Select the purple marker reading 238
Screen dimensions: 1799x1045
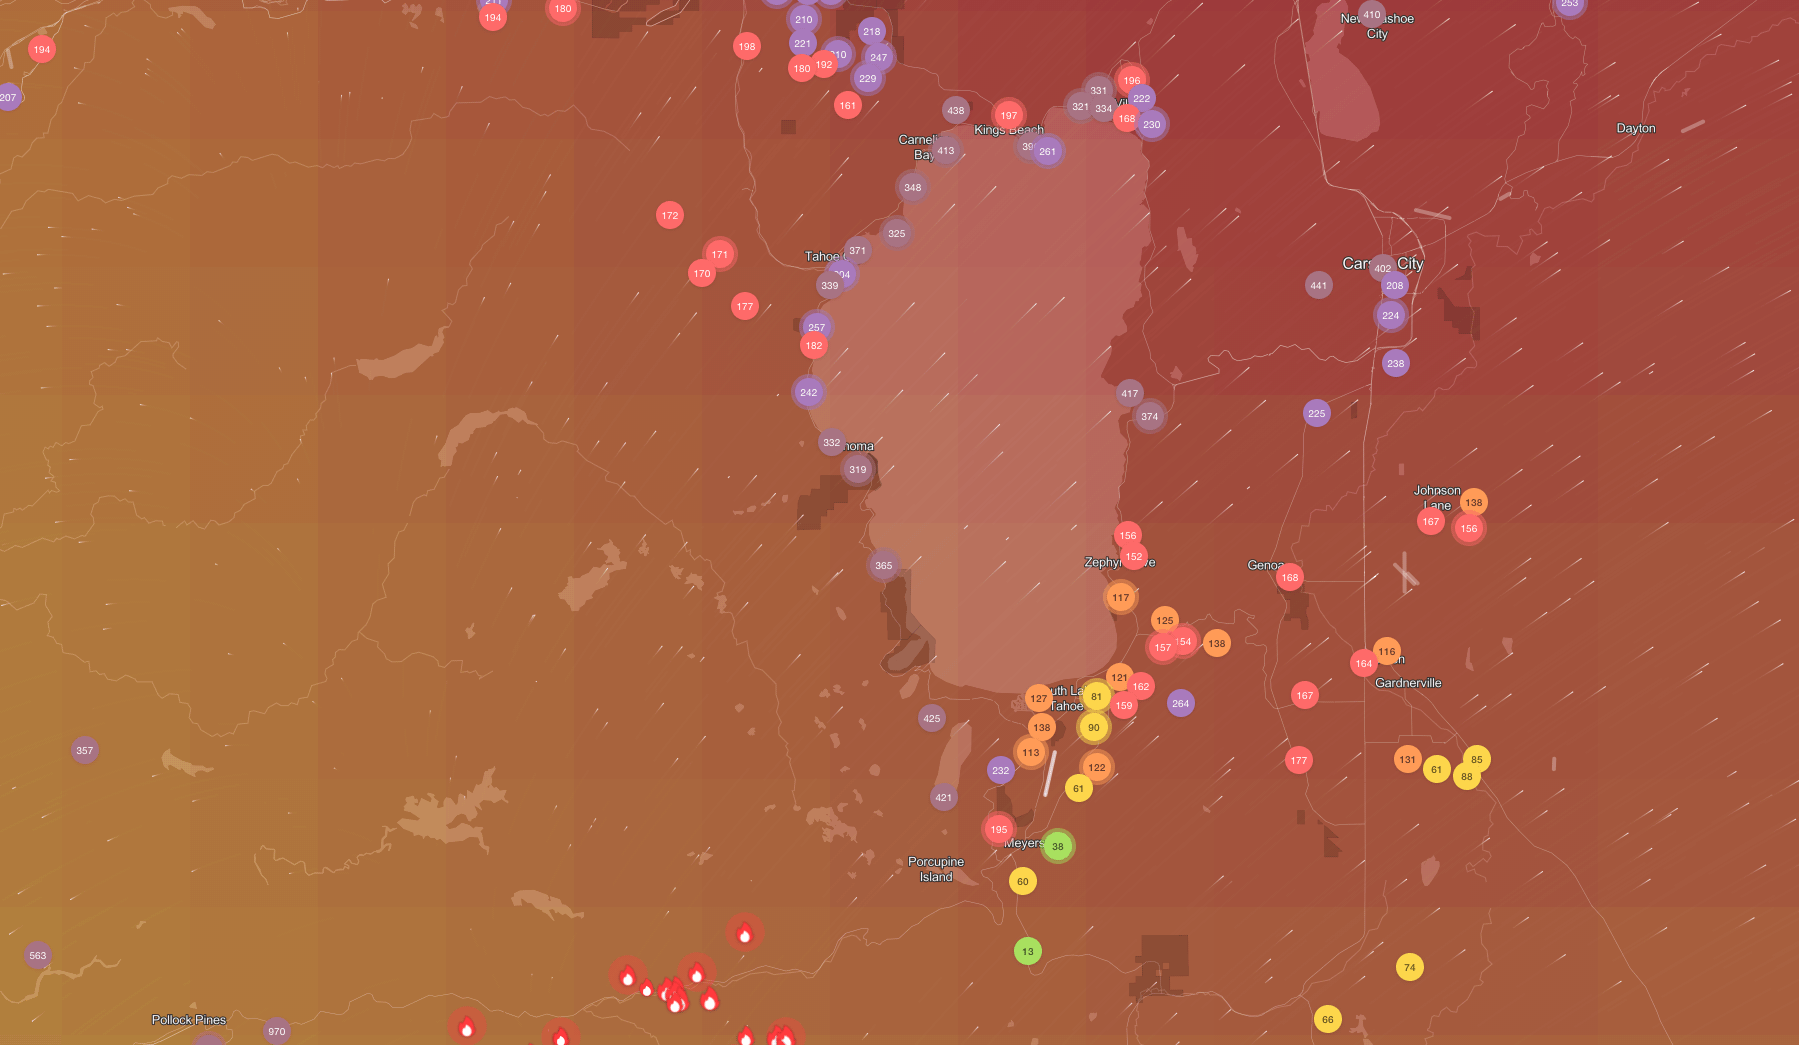tap(1396, 363)
